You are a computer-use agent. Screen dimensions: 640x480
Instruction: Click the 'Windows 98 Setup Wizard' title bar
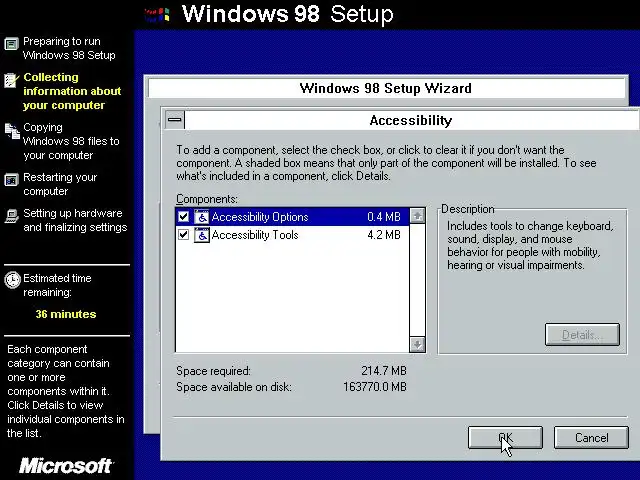386,88
